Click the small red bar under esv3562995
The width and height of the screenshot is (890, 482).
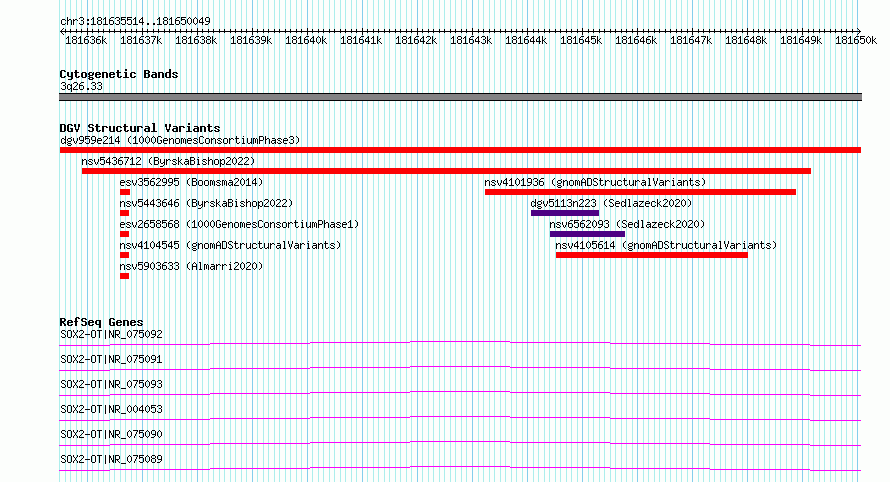coord(125,192)
